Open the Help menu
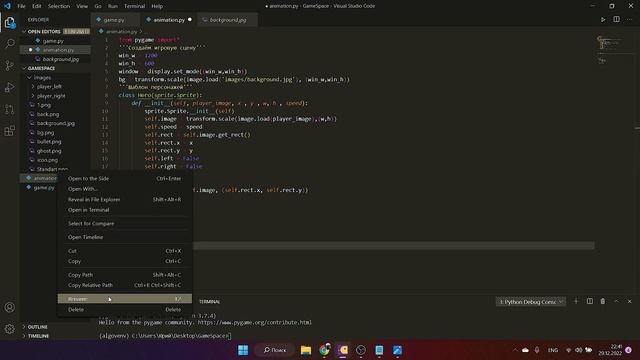Screen dimensions: 640x360 click(157, 6)
